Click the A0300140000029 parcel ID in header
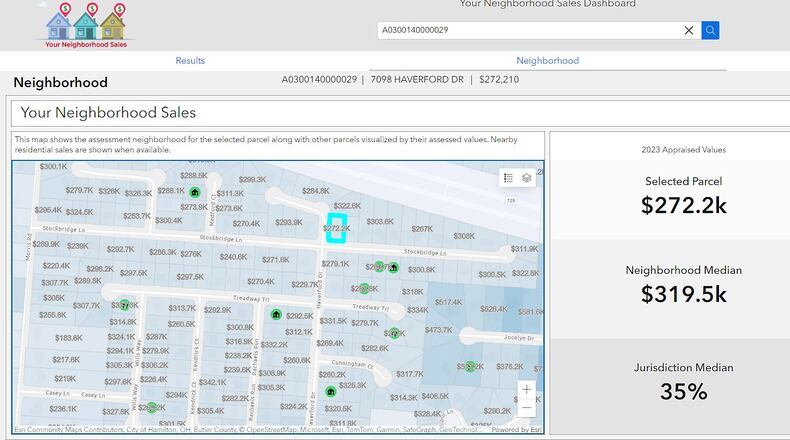This screenshot has width=790, height=440. pos(319,80)
